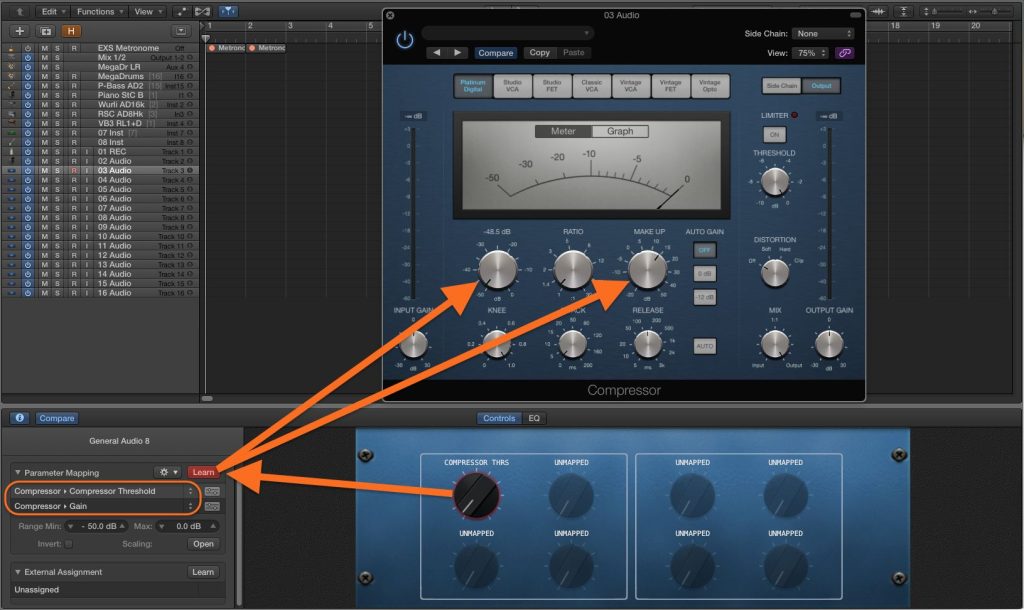Toggle the blue Catch Playhead button
This screenshot has height=610, width=1024.
pyautogui.click(x=229, y=11)
